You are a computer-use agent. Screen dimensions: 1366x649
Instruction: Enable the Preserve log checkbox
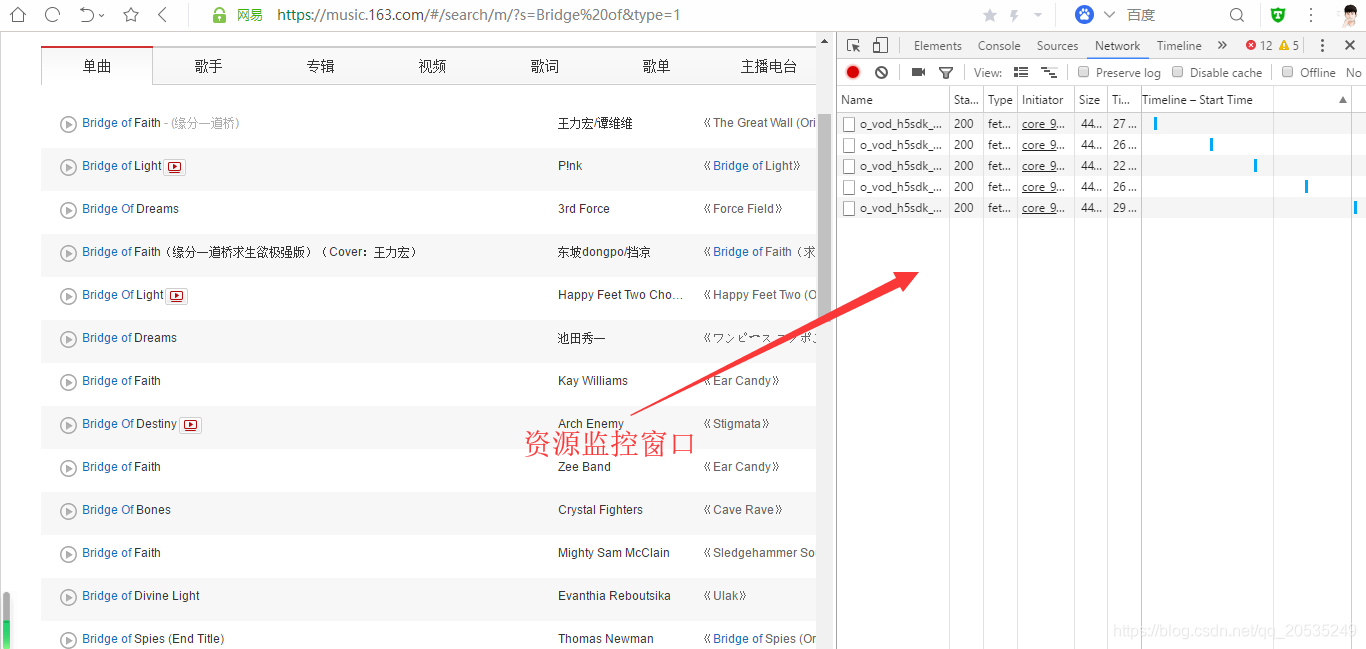(1083, 72)
